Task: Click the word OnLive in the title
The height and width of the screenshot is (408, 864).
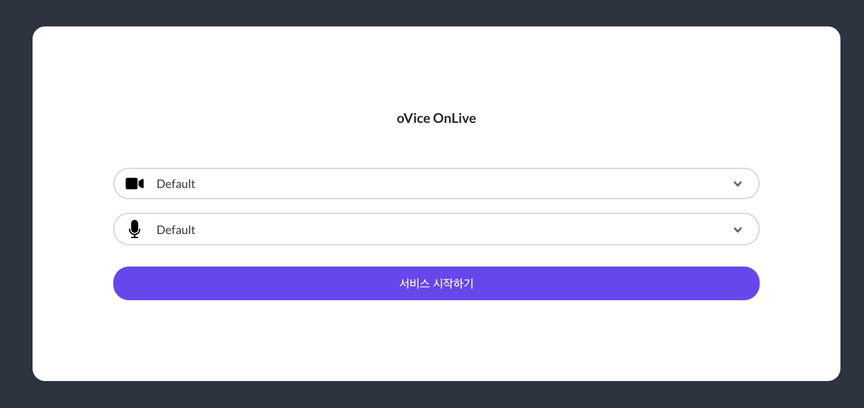Action: 455,119
